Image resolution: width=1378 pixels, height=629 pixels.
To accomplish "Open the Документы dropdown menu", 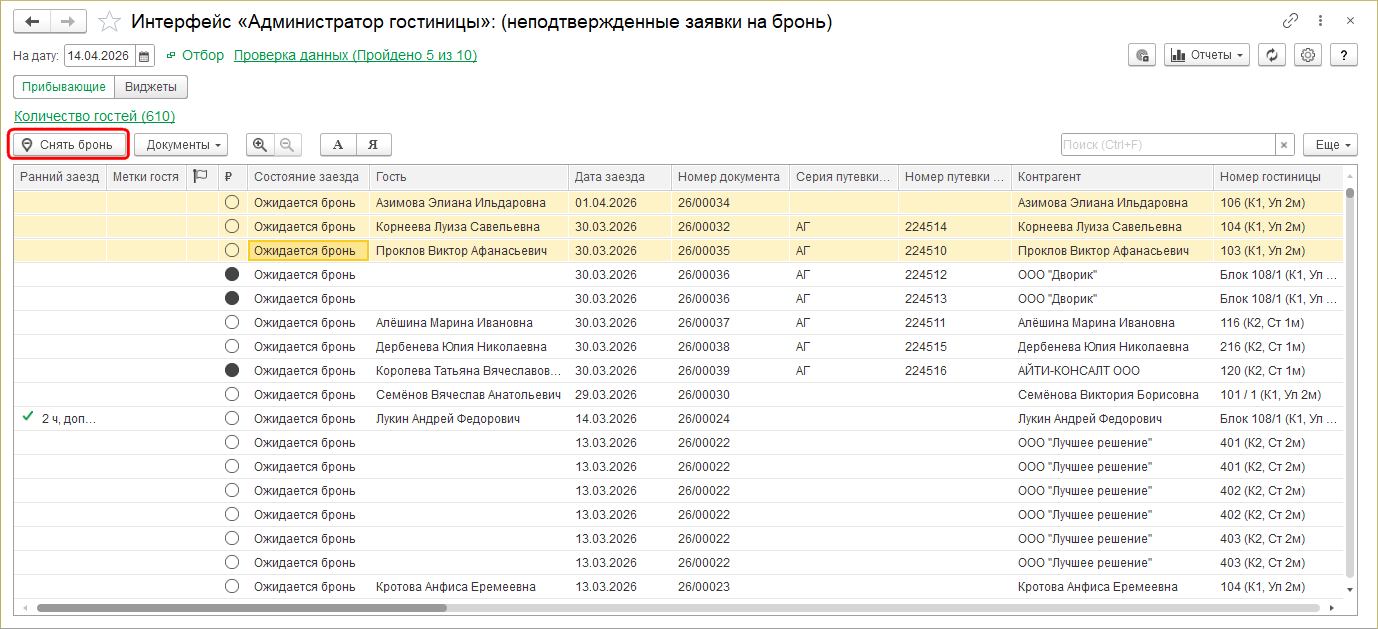I will (x=181, y=145).
